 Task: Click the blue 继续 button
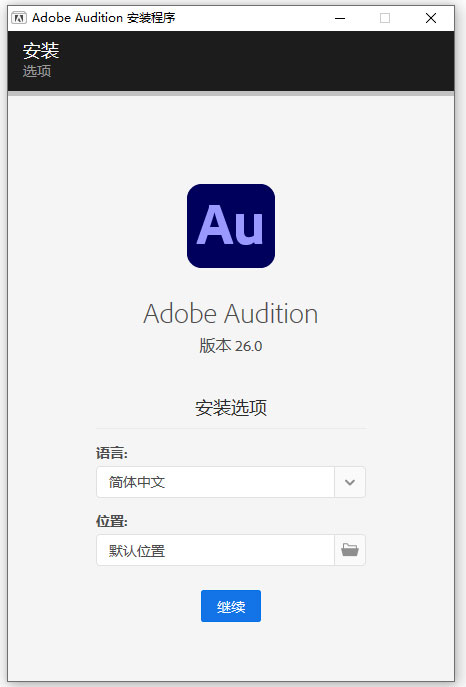[x=231, y=606]
